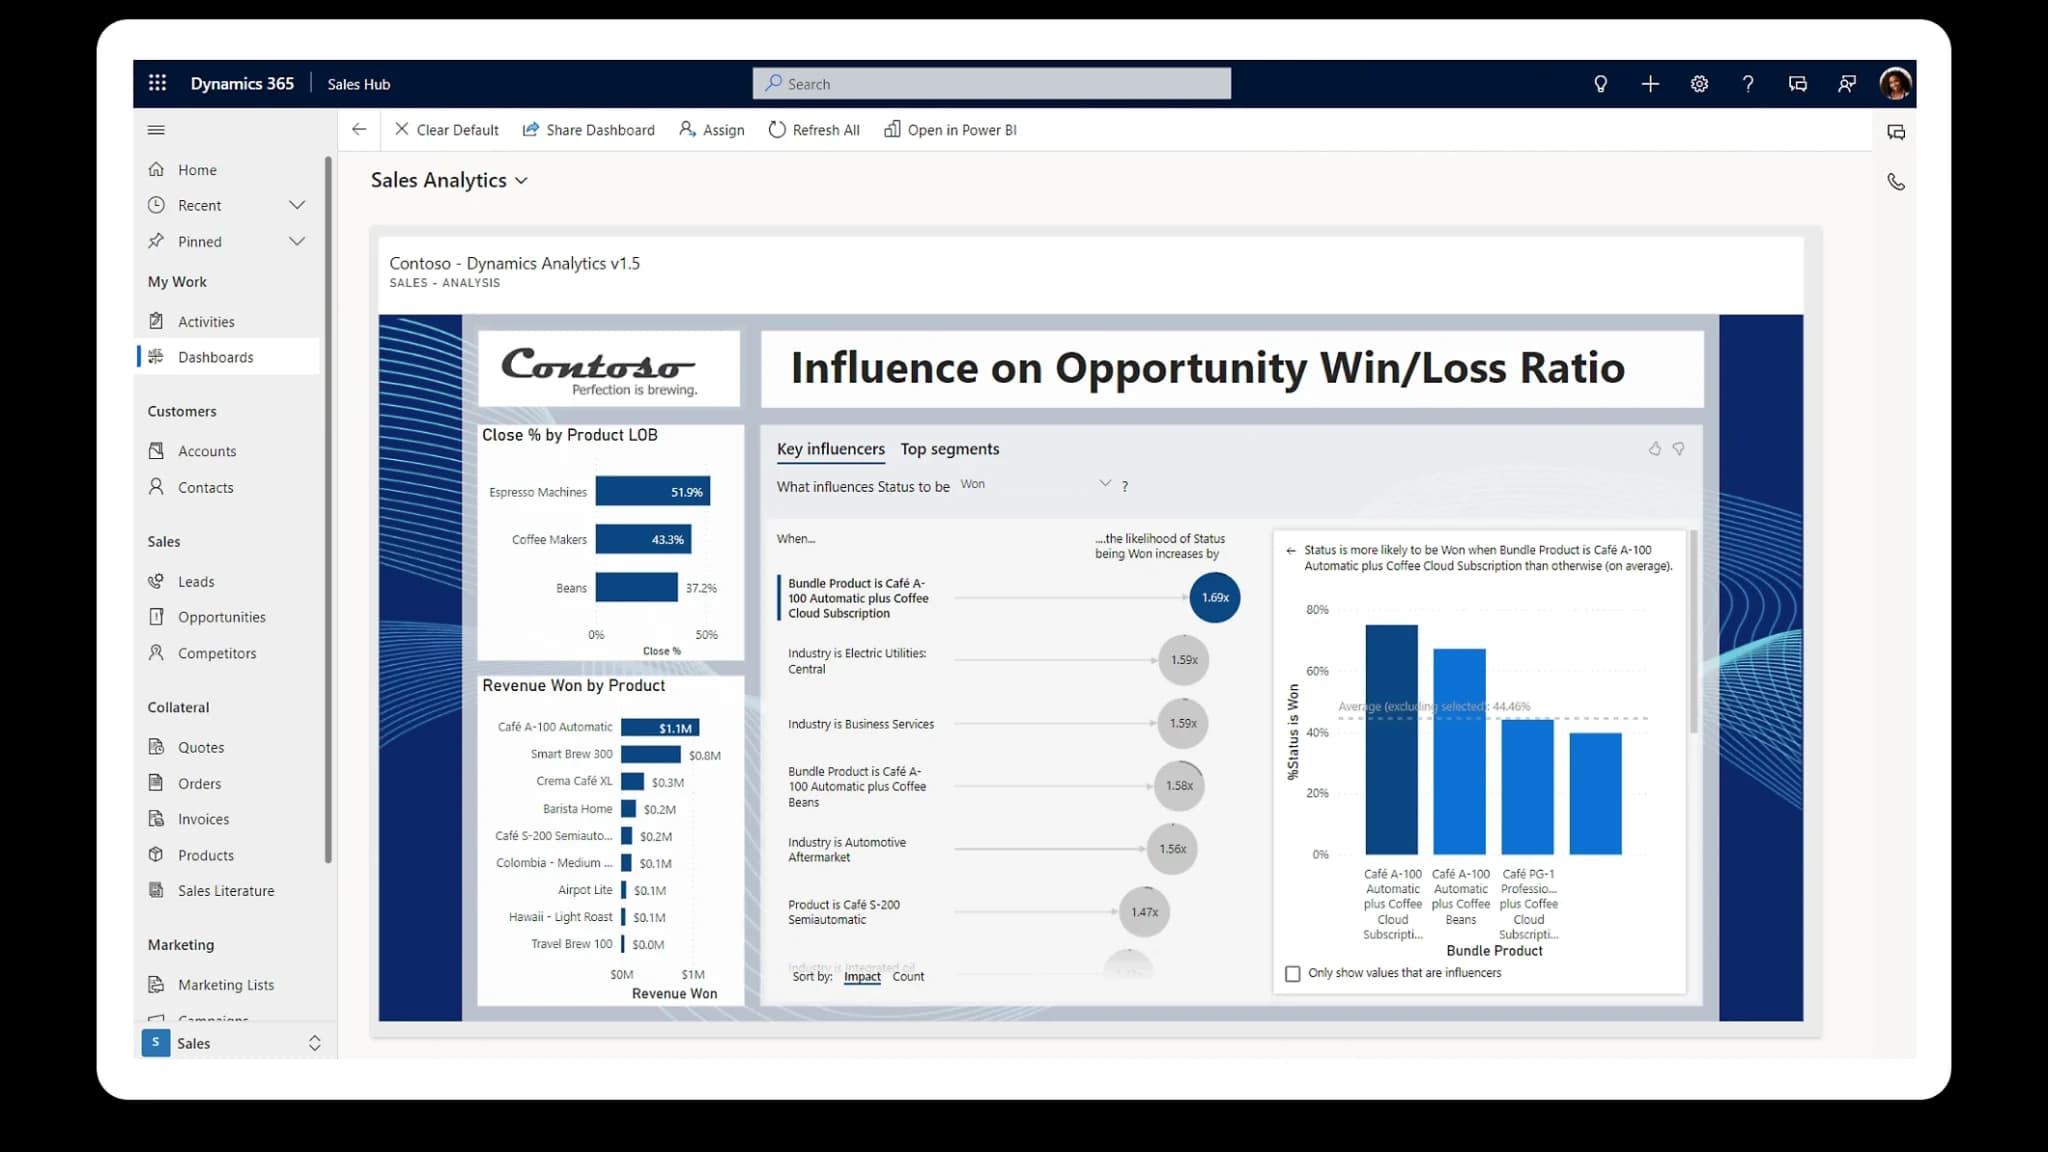Expand the Recent section chevron
Image resolution: width=2048 pixels, height=1152 pixels.
coord(297,205)
